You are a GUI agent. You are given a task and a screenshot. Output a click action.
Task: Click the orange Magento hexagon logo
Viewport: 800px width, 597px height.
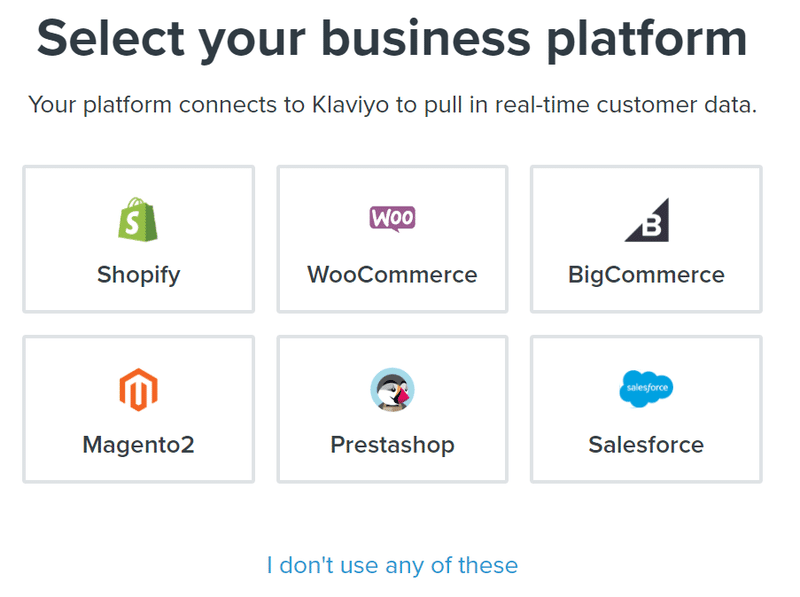pos(138,389)
